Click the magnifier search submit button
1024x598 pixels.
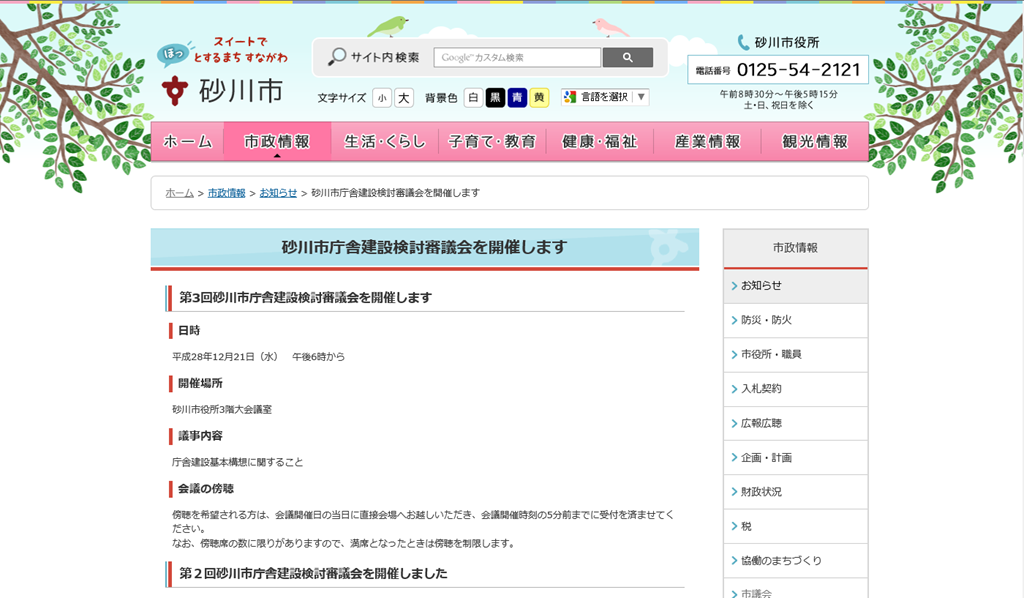point(628,58)
